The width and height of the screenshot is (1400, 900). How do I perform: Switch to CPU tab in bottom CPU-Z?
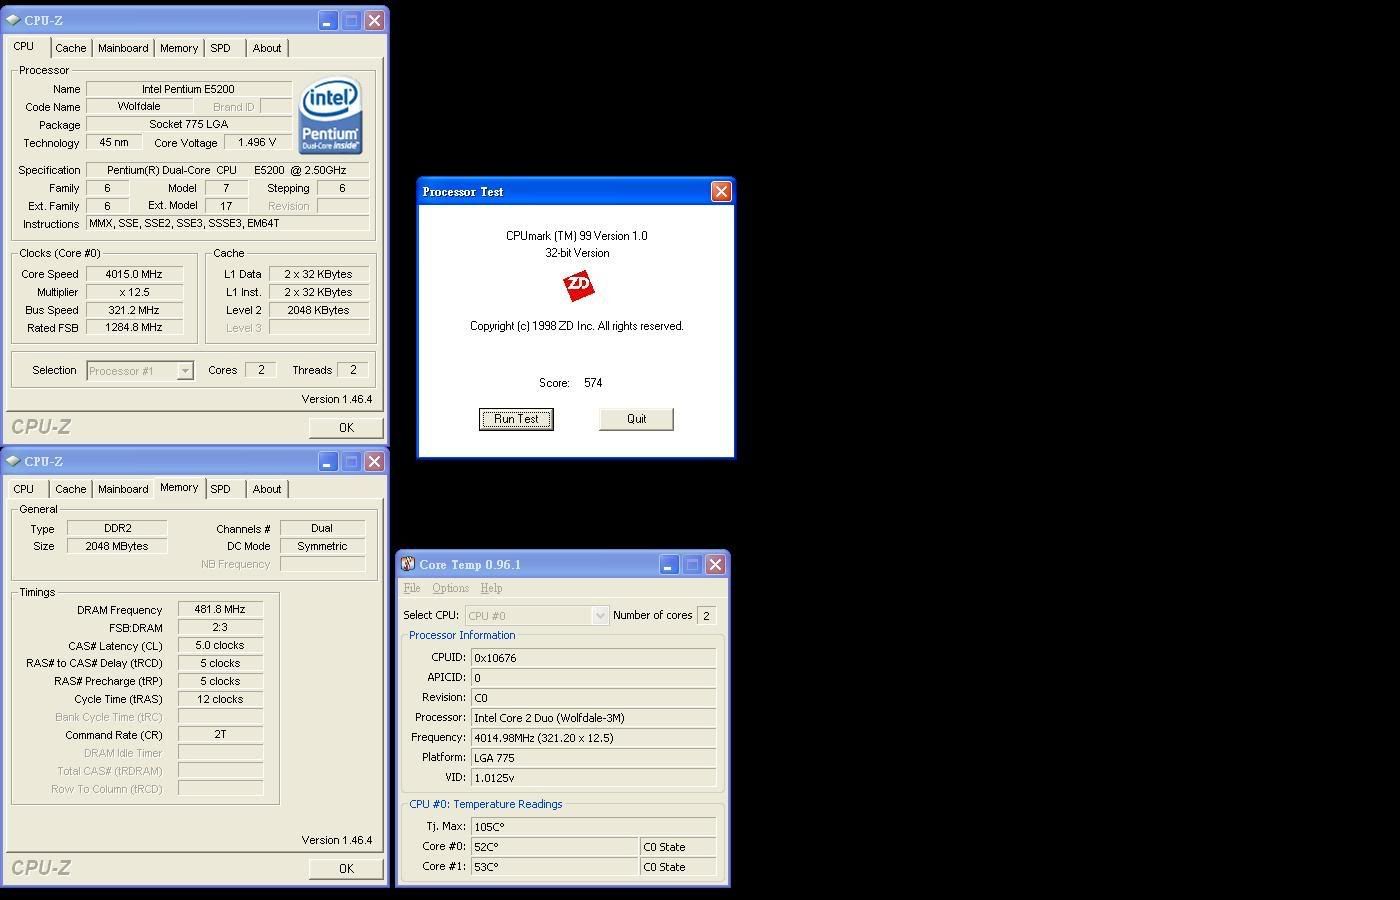[24, 489]
